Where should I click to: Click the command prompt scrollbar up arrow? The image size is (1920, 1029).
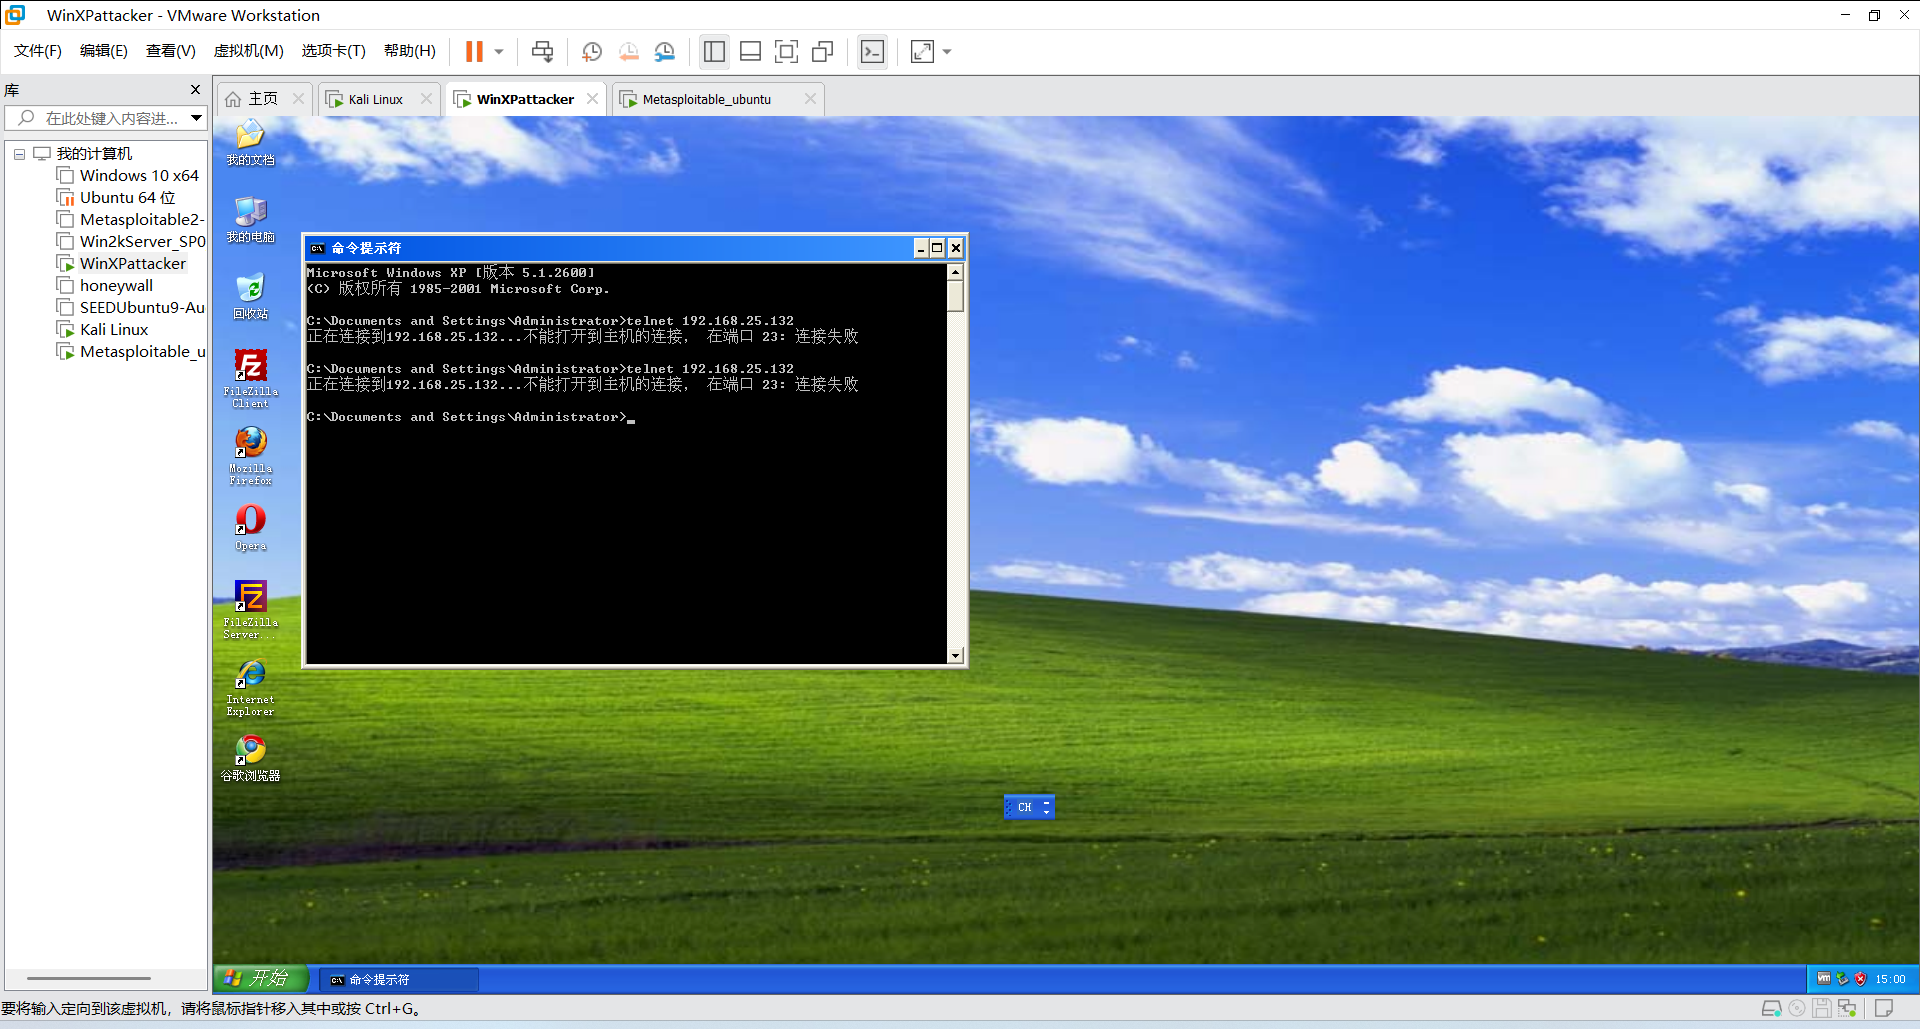tap(956, 272)
